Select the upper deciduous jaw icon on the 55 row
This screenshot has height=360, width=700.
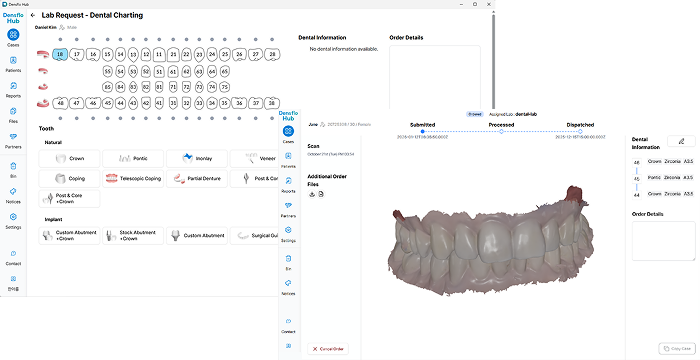pos(43,71)
